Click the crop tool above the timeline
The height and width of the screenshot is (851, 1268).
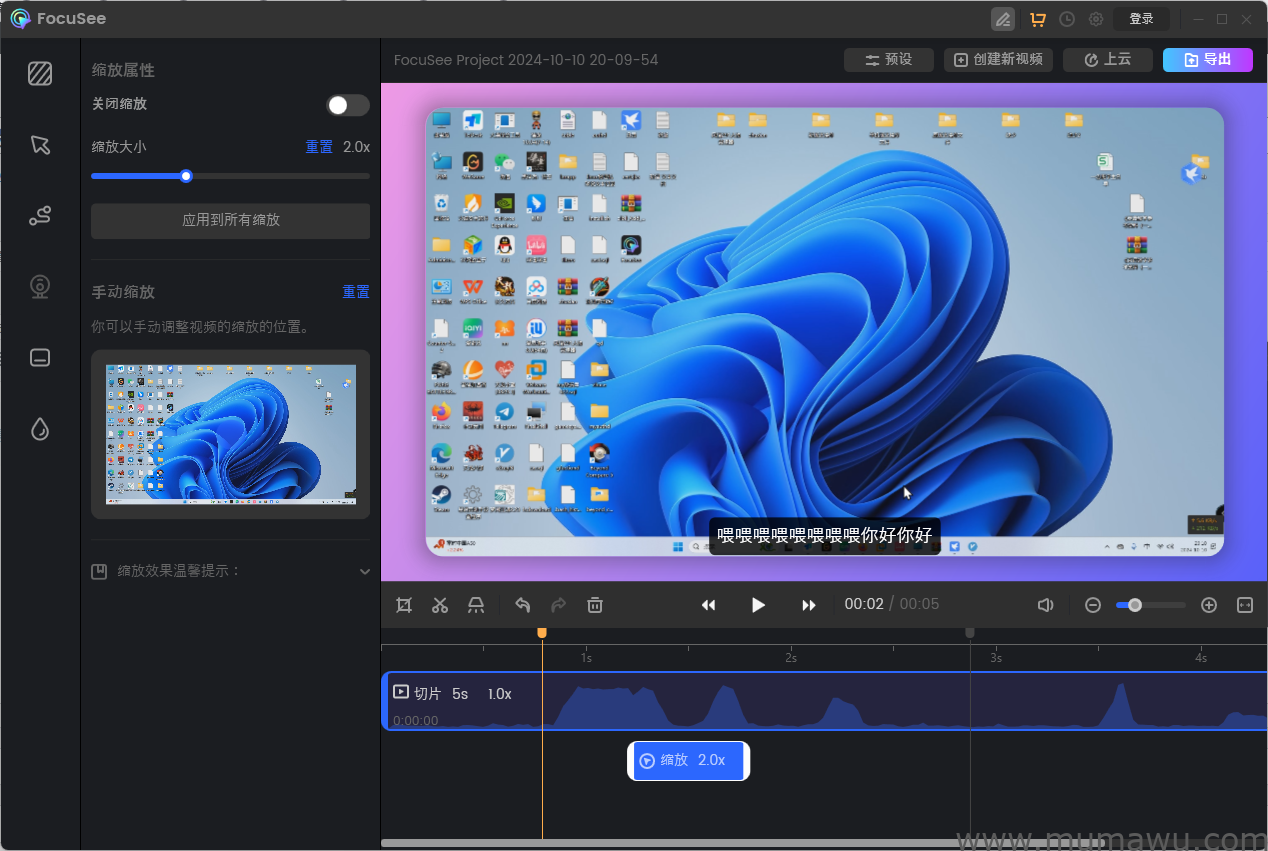404,604
